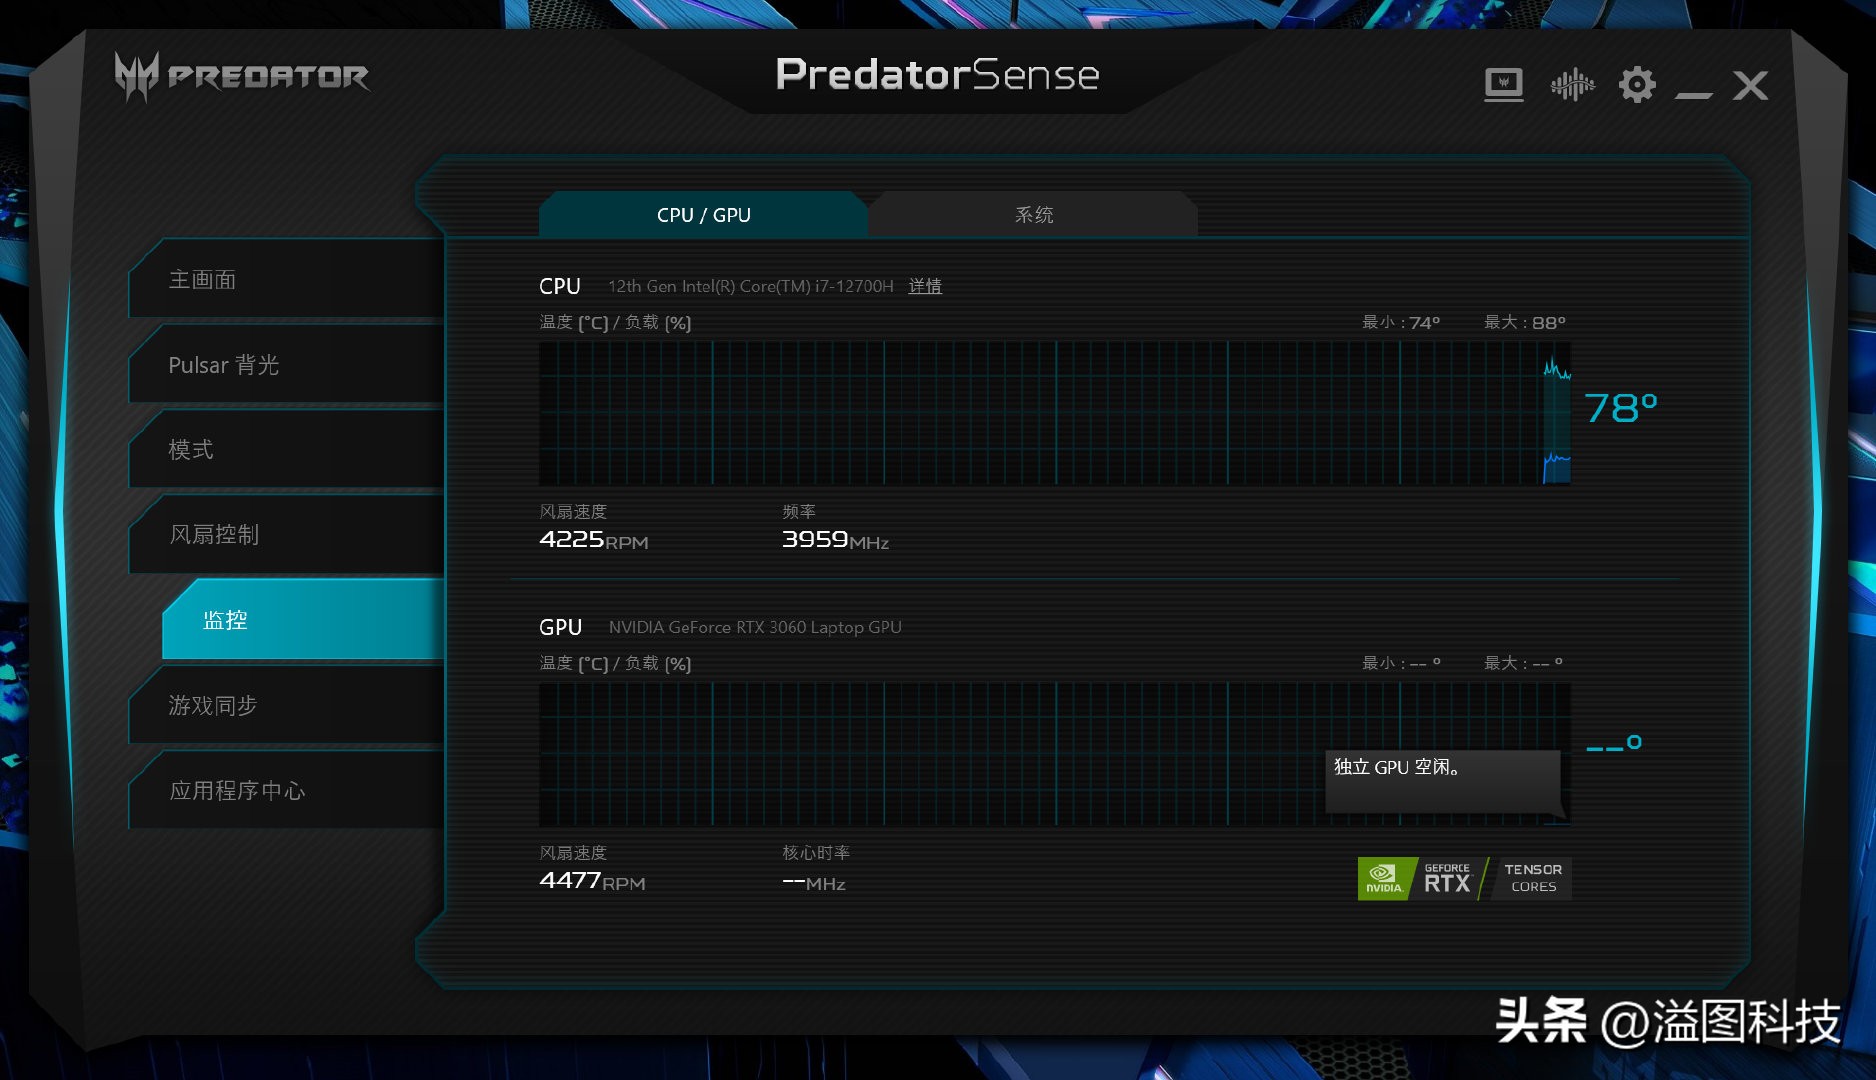Open 应用程序中心 app center
1876x1080 pixels.
click(x=286, y=791)
